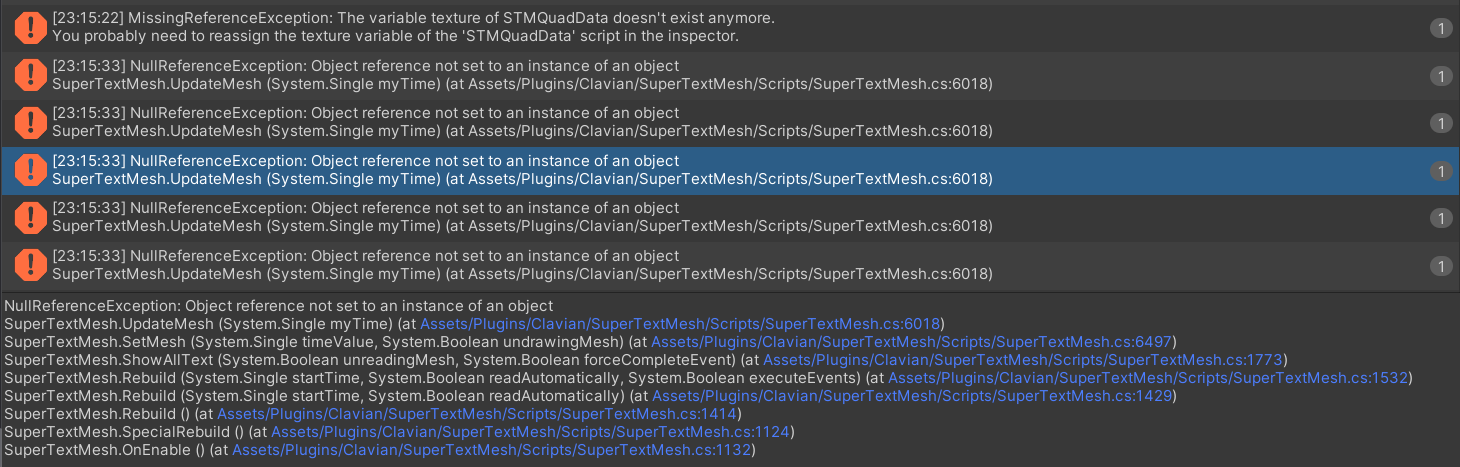
Task: Open the SuperTextMesh.cs:1532 Rebuild link
Action: pos(1148,378)
